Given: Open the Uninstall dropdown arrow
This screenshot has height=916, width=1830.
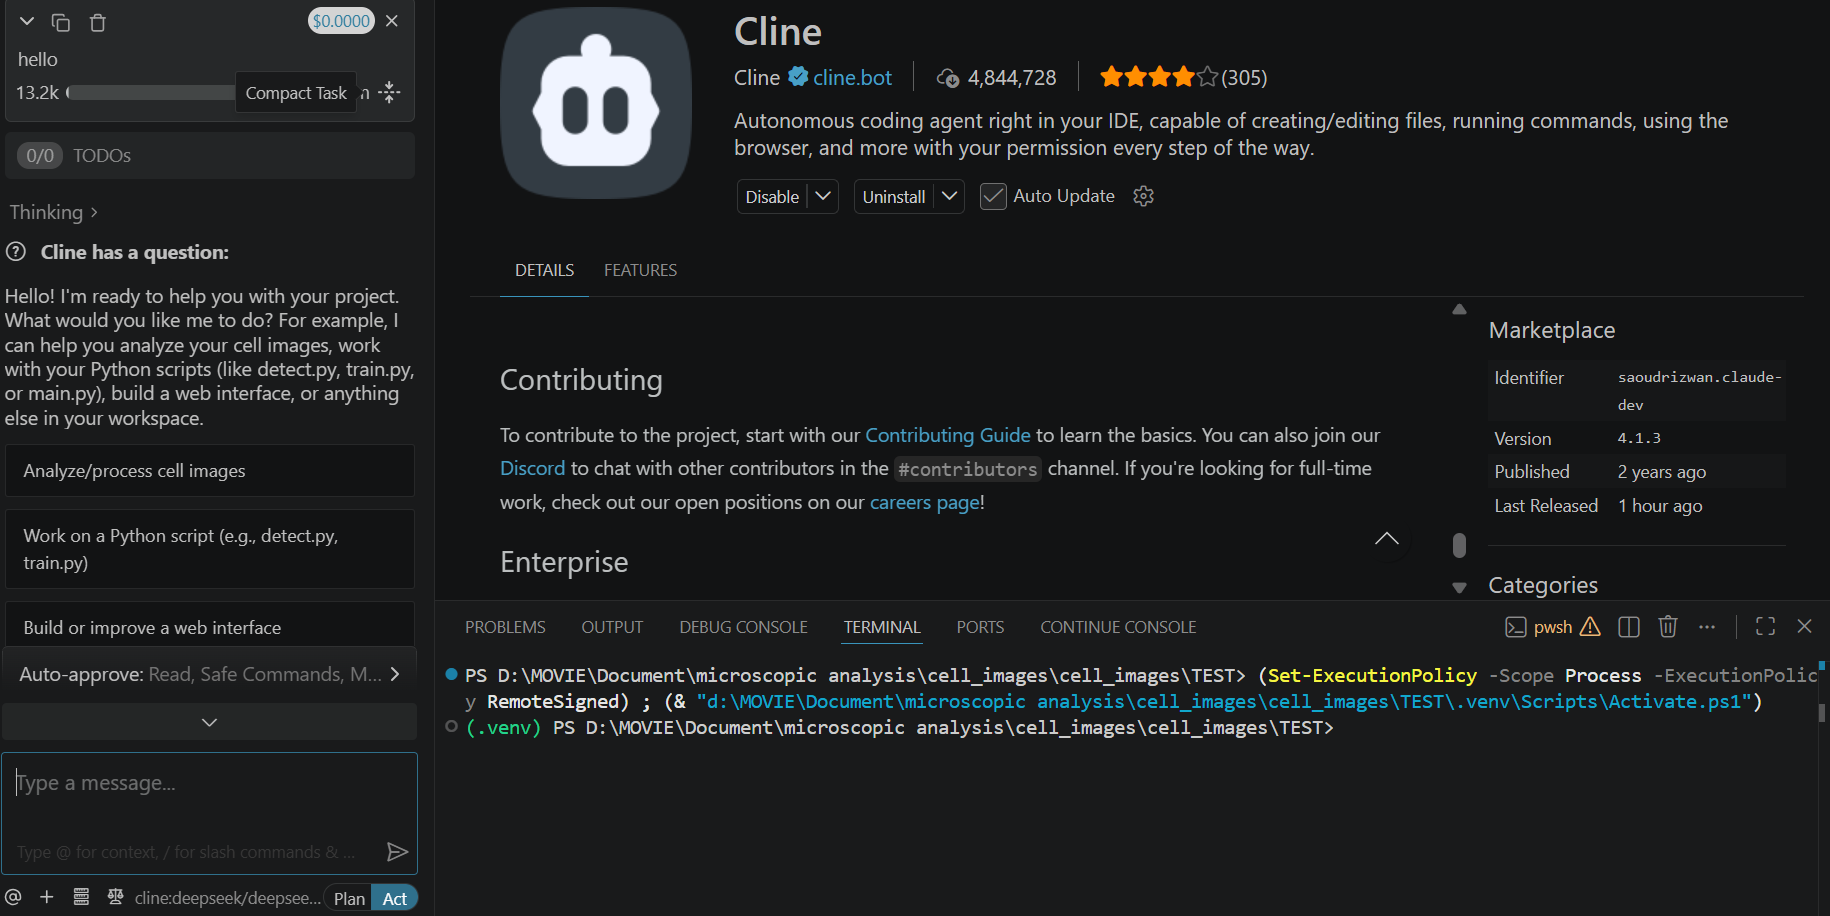Looking at the screenshot, I should 950,196.
